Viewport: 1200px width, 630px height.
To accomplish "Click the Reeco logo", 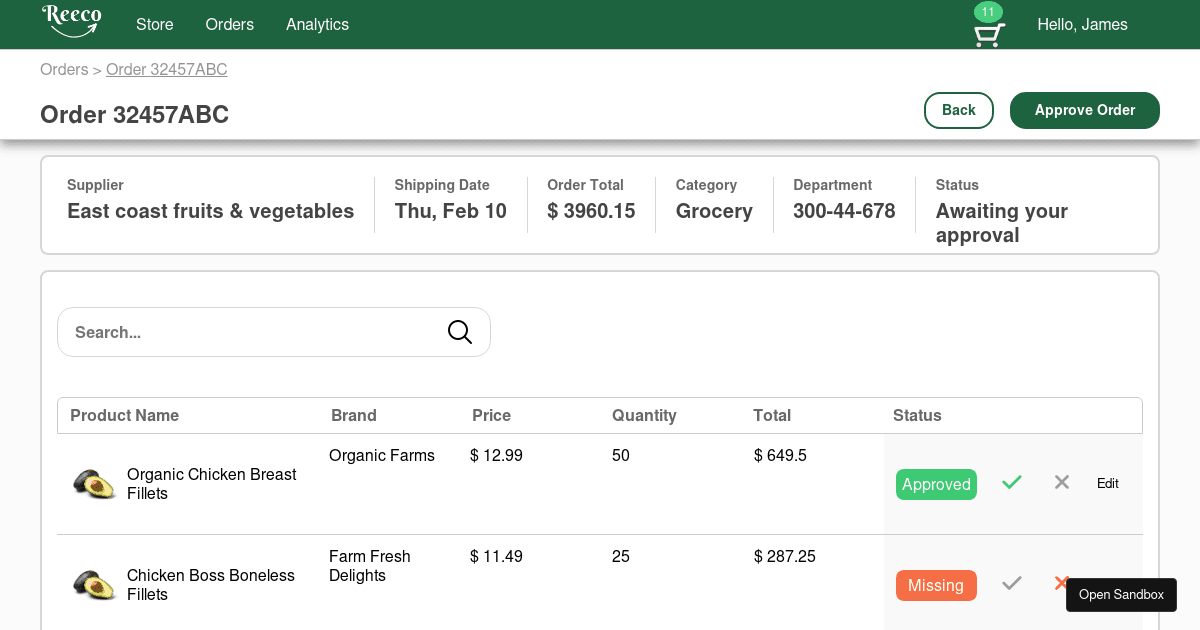I will coord(71,22).
